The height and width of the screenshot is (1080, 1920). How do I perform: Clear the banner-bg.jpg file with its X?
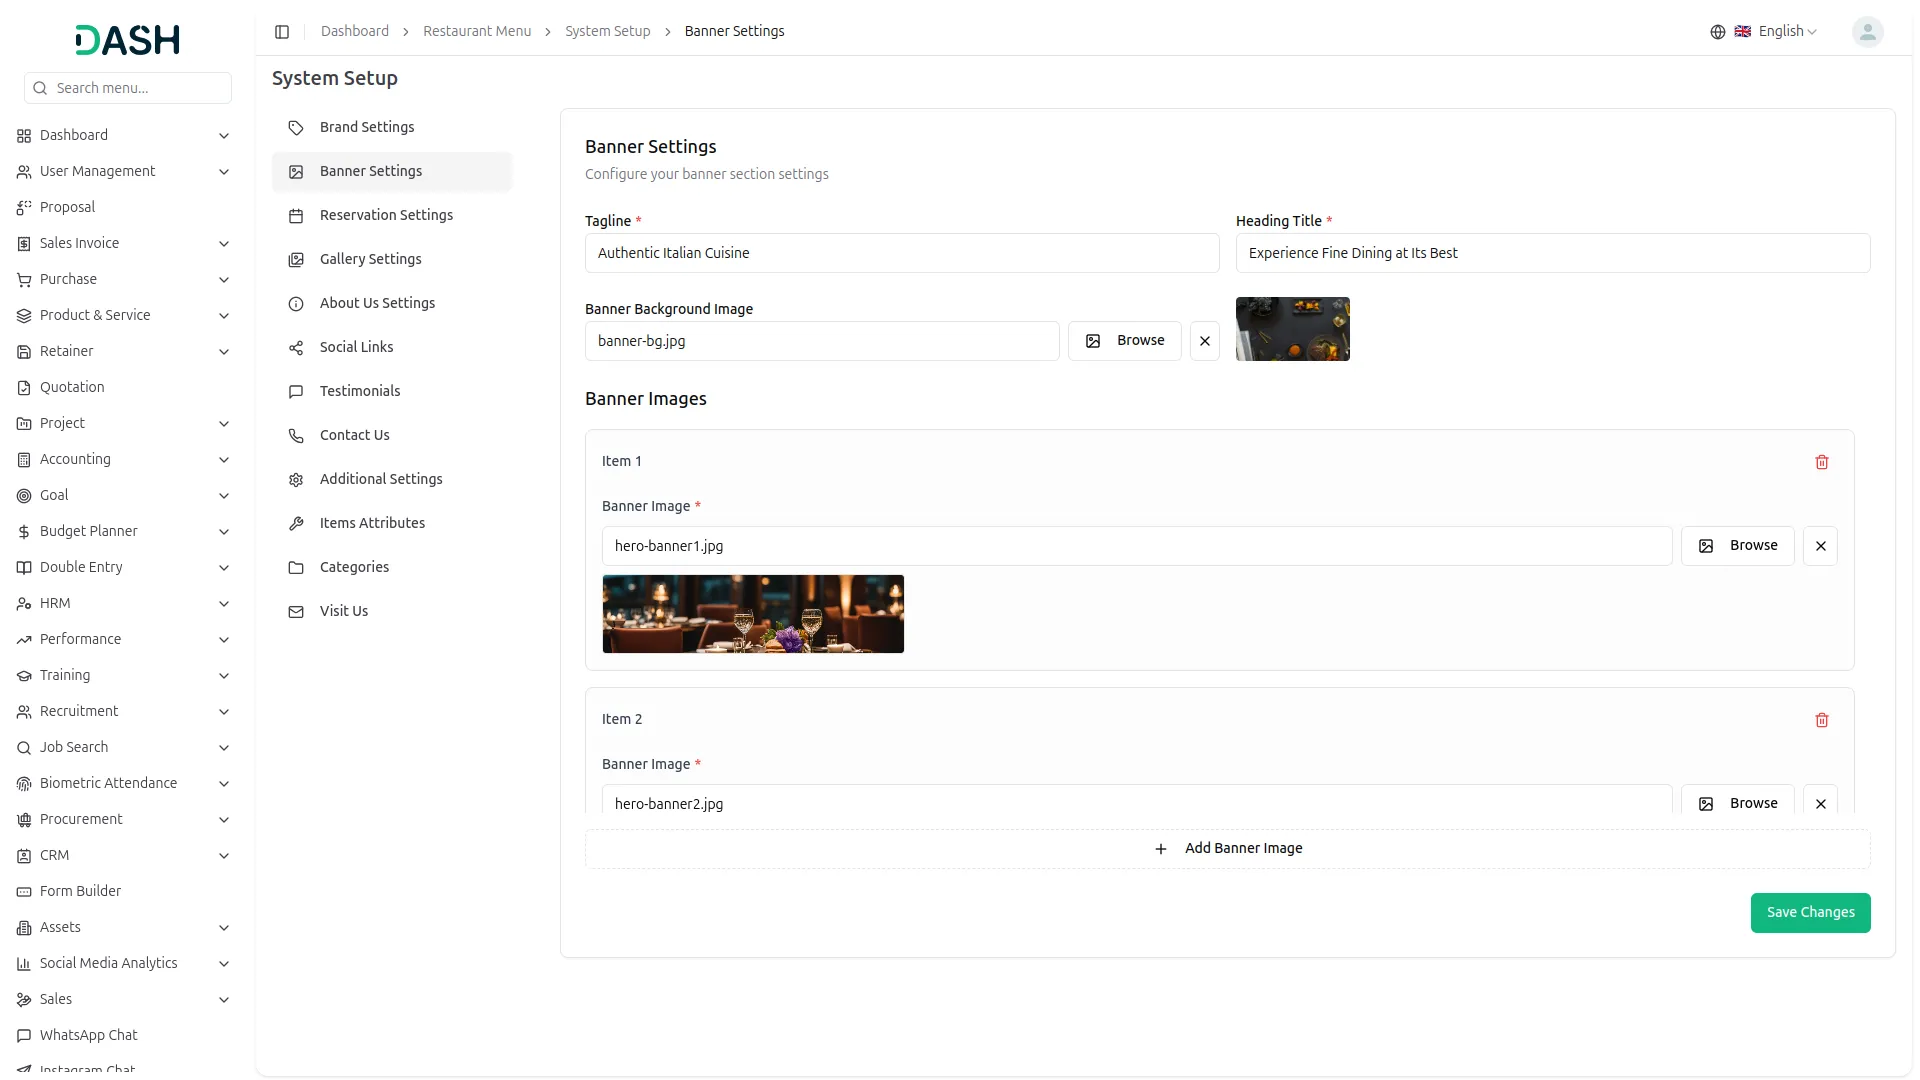click(1204, 341)
